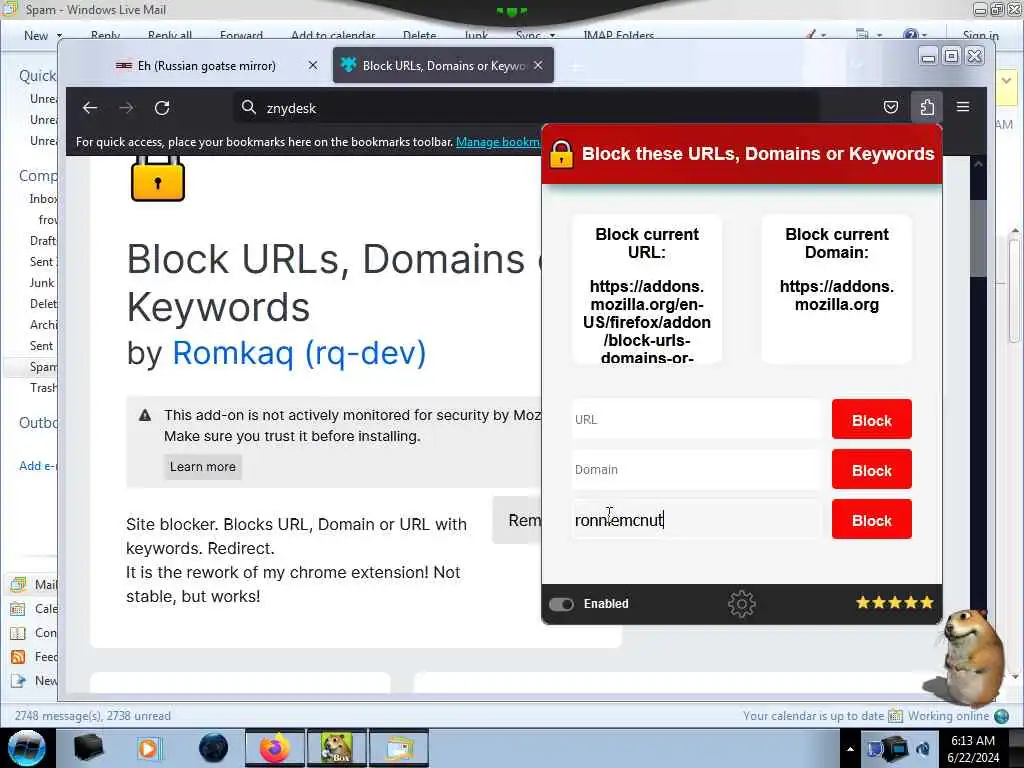Screen dimensions: 1024x768
Task: Click the keyword field containing ronniemcnut
Action: click(x=696, y=520)
